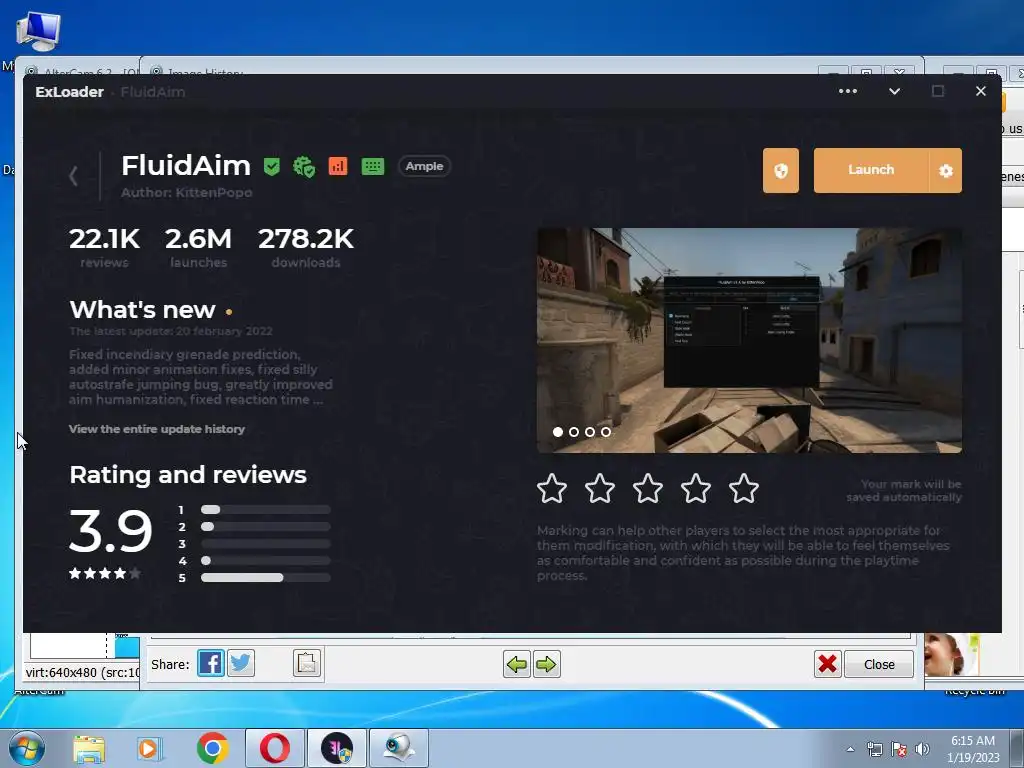Select the third screenshot carousel dot
The width and height of the screenshot is (1024, 768).
click(x=590, y=432)
